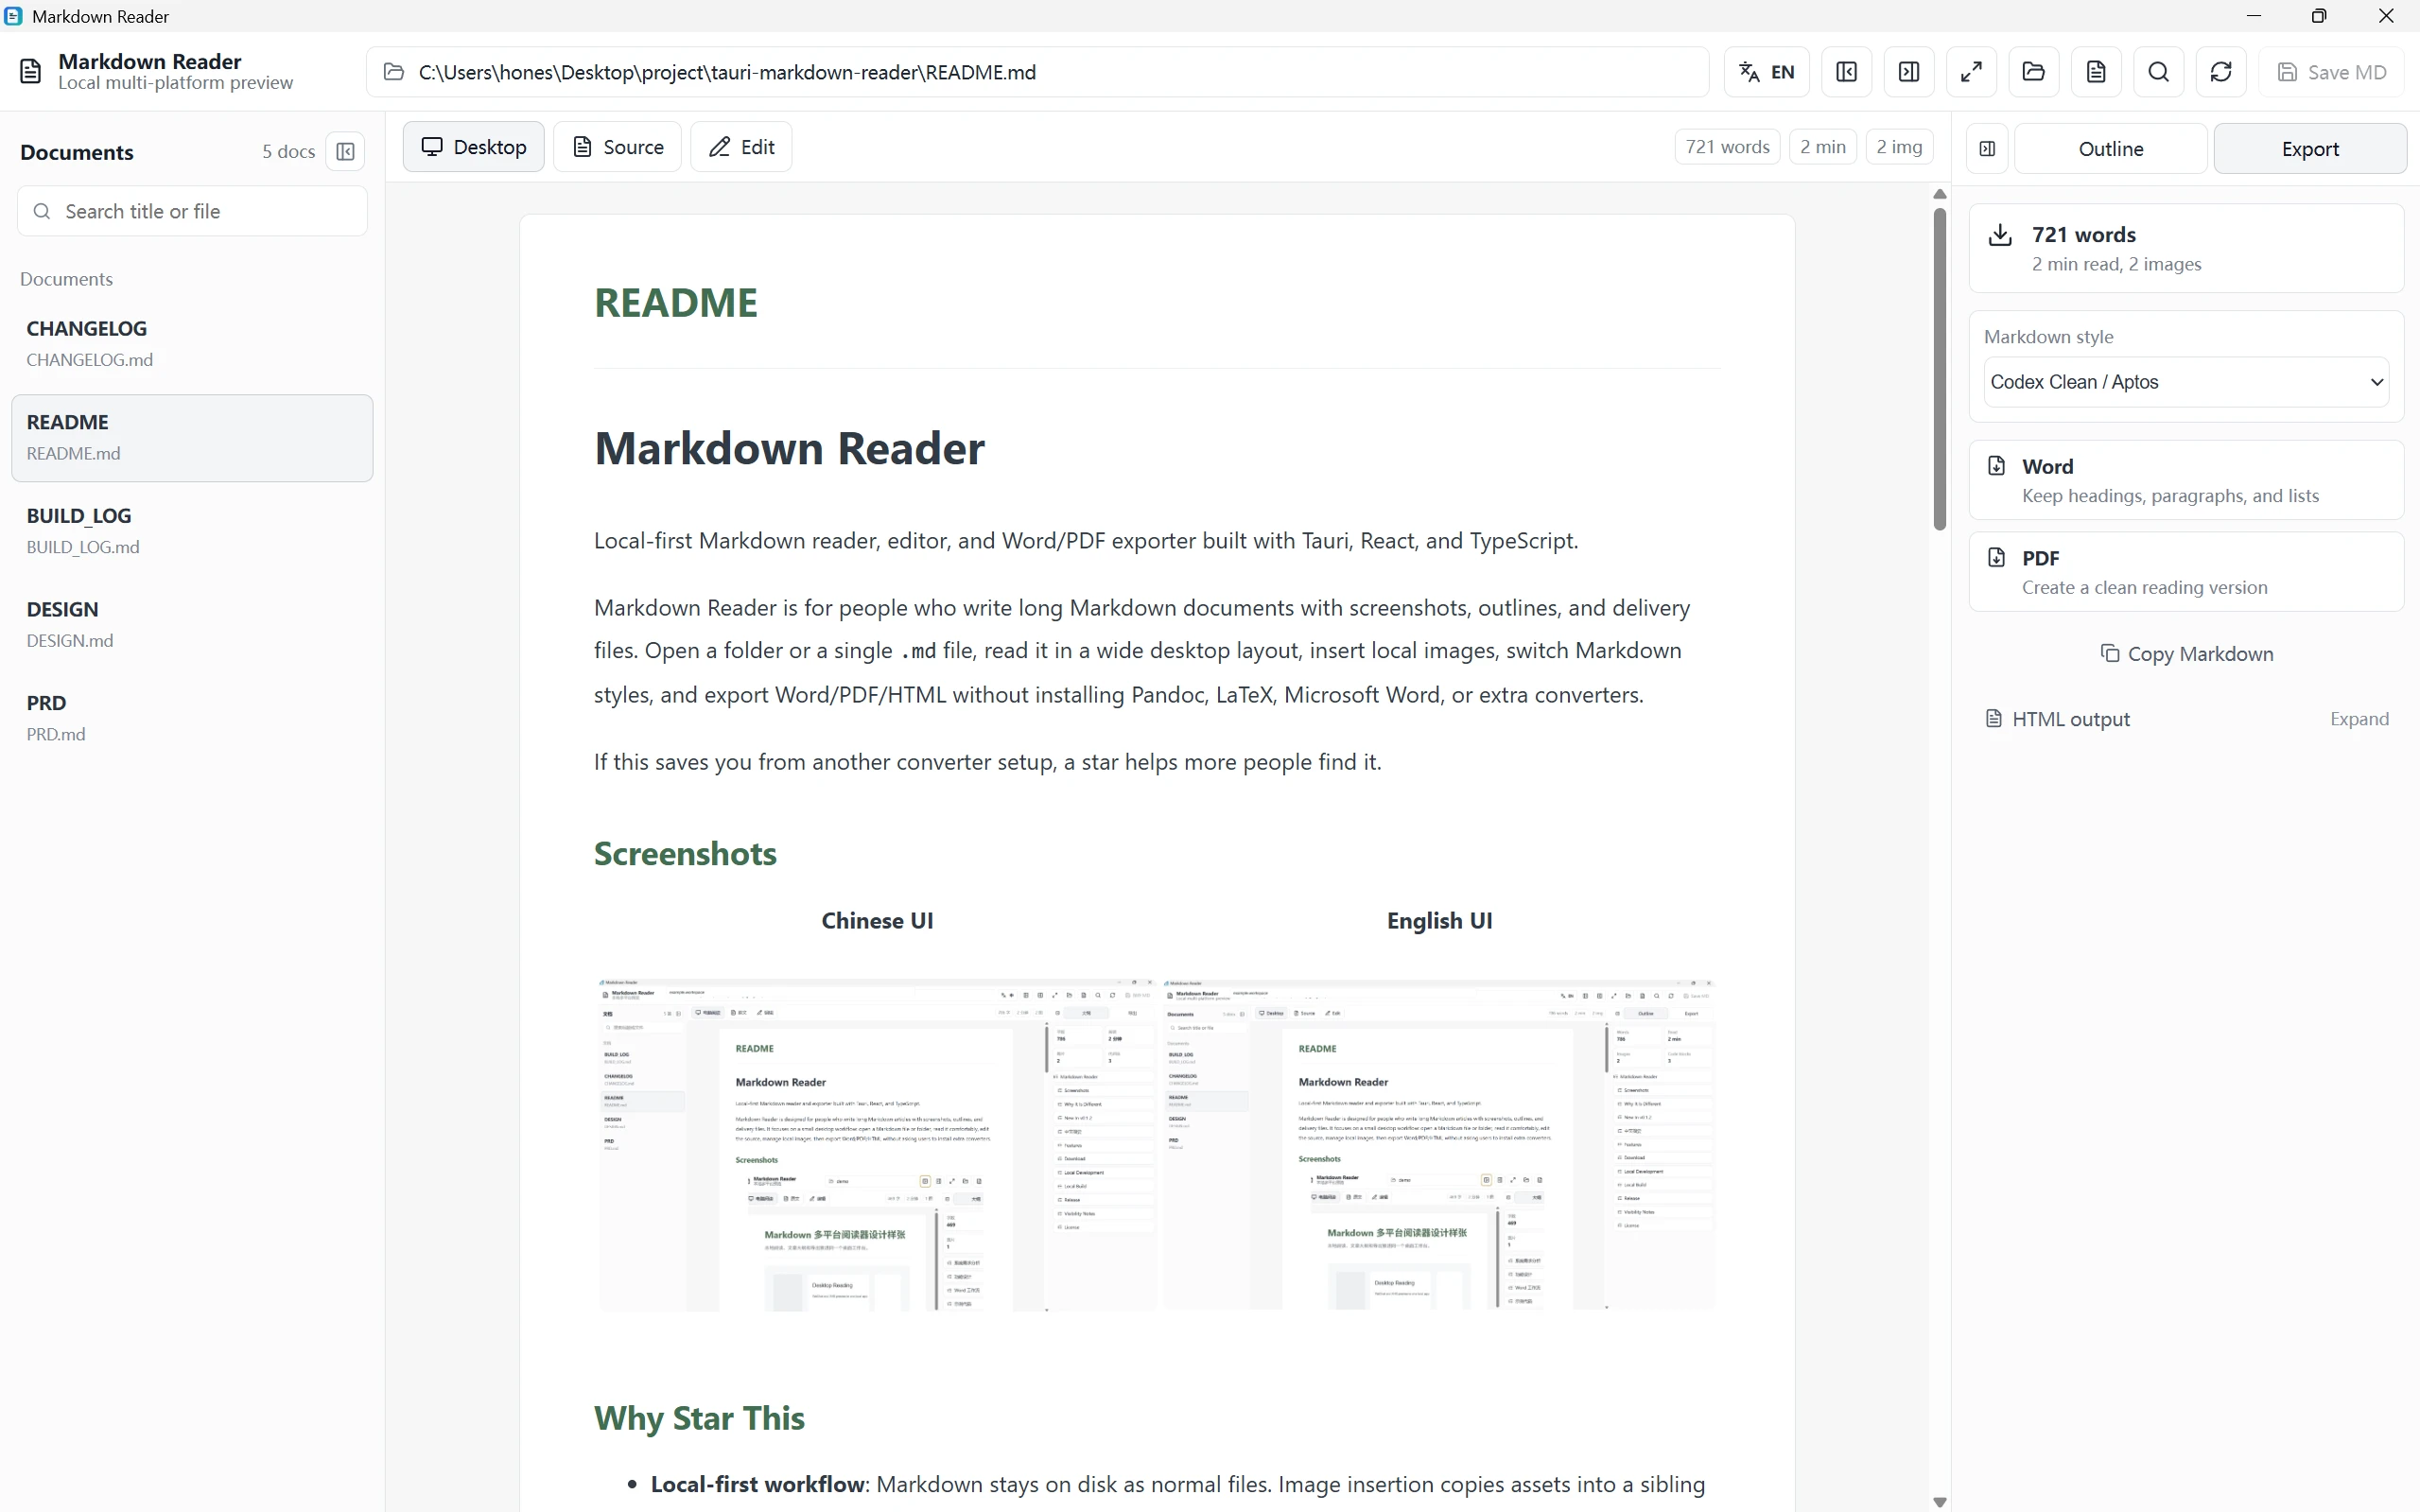Open a folder with the folder icon button
The height and width of the screenshot is (1512, 2420).
tap(2033, 72)
